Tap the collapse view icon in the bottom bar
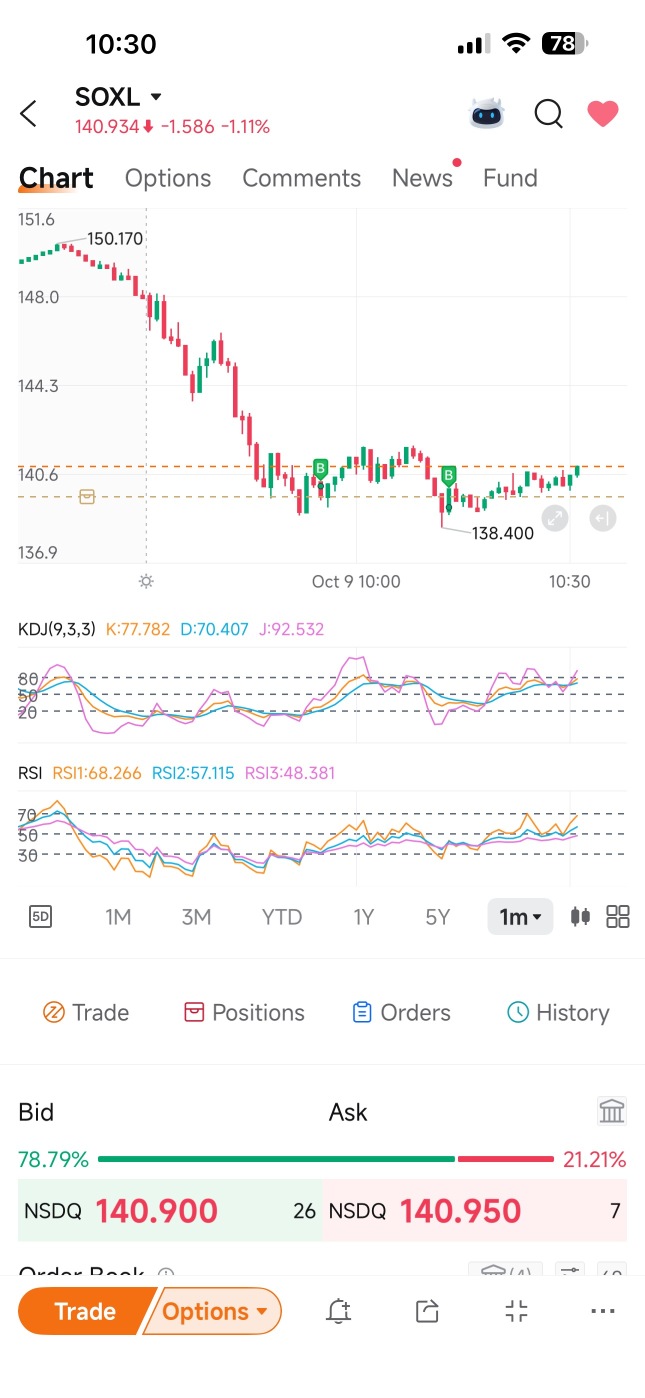645x1398 pixels. coord(516,1312)
